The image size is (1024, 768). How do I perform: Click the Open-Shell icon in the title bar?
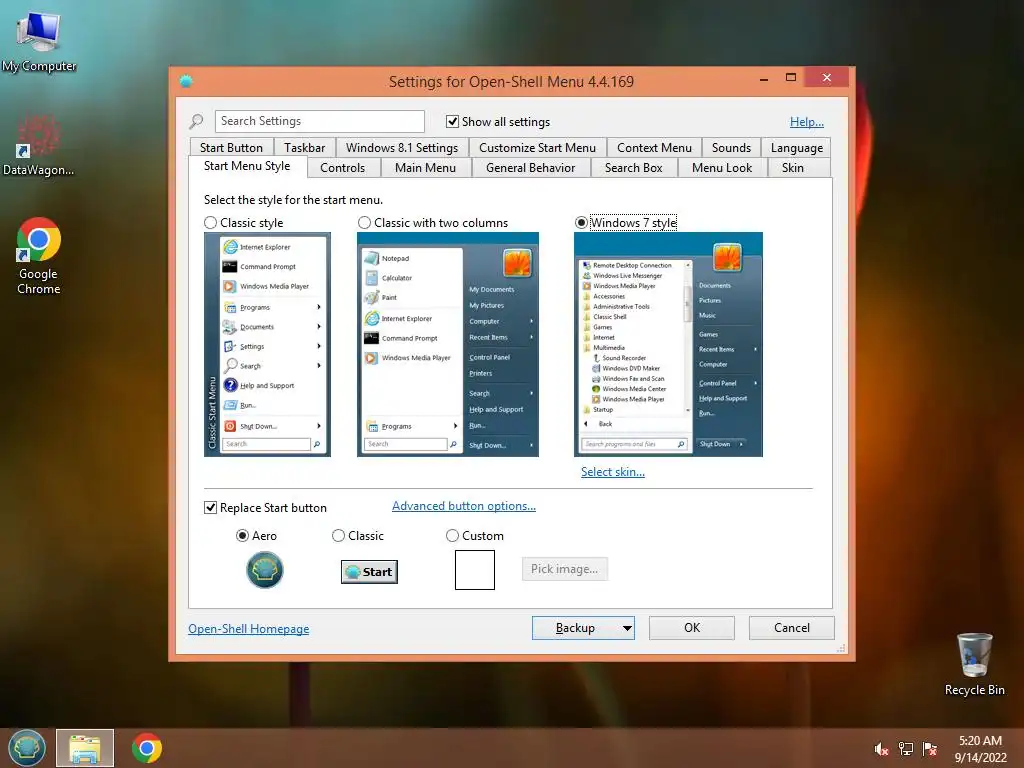[x=186, y=81]
